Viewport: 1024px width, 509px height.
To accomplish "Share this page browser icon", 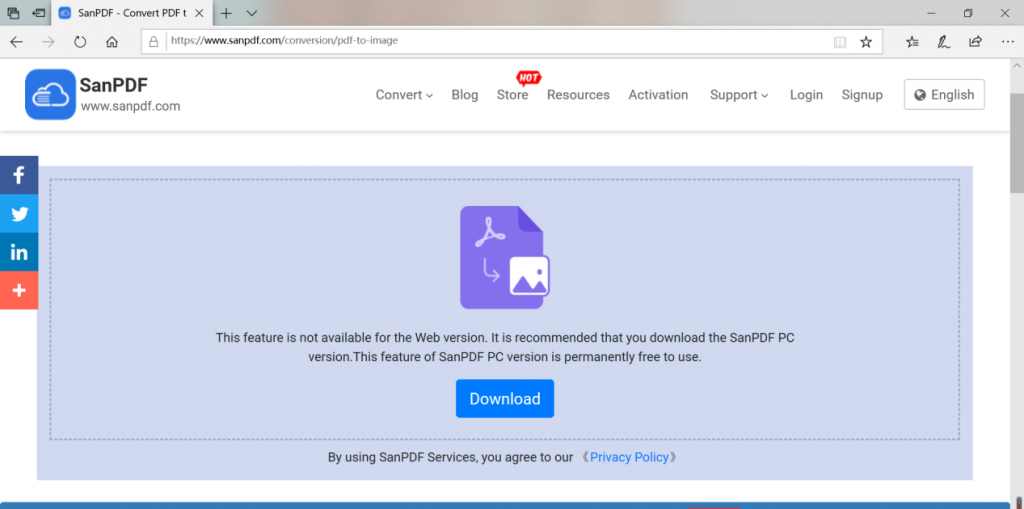I will (975, 42).
